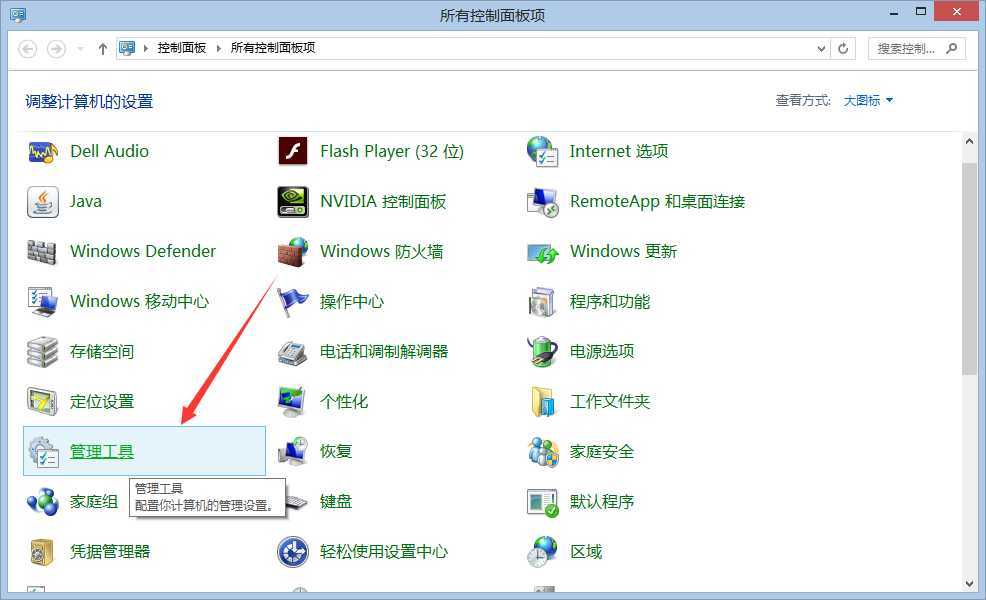Click the 凭据管理器 safe icon
The width and height of the screenshot is (986, 600).
(42, 552)
